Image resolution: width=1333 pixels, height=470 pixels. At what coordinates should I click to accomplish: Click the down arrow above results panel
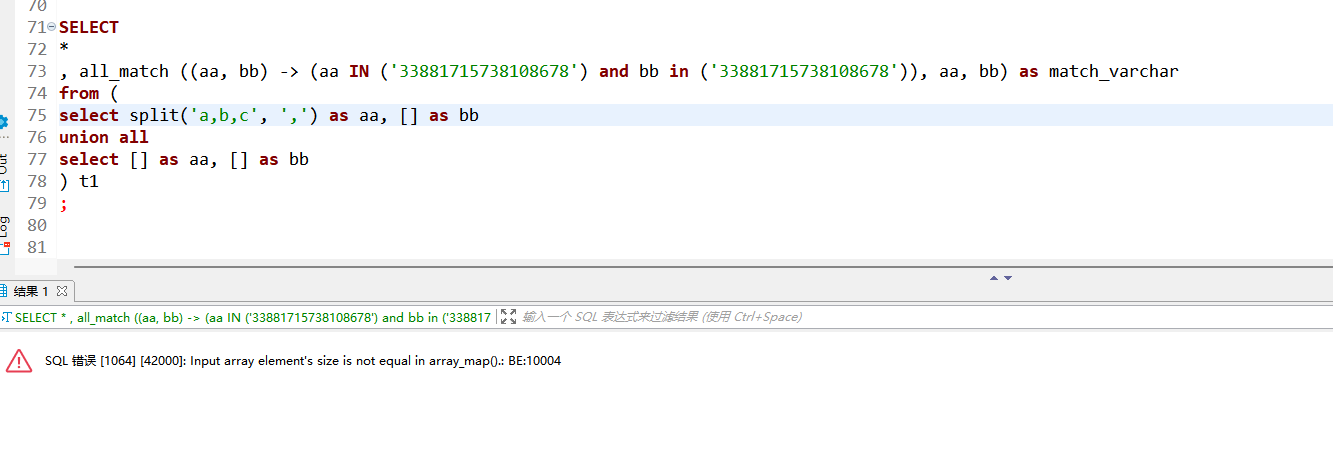tap(1008, 278)
